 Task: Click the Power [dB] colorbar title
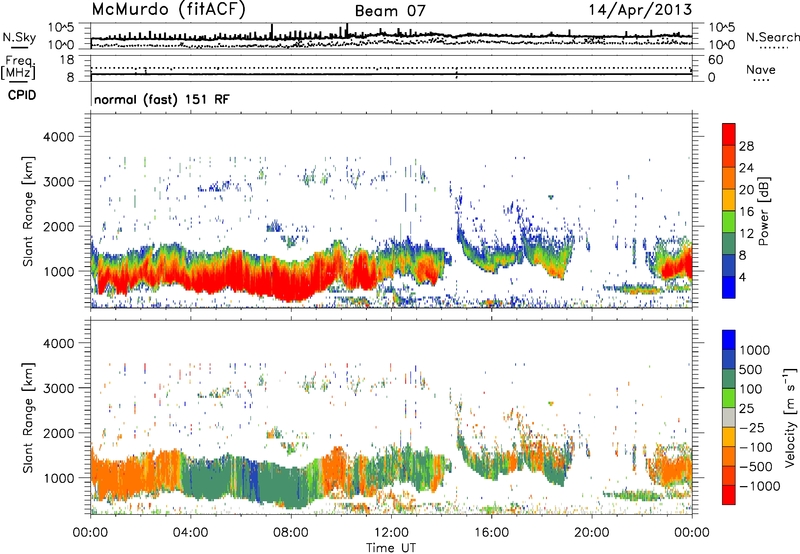point(764,211)
